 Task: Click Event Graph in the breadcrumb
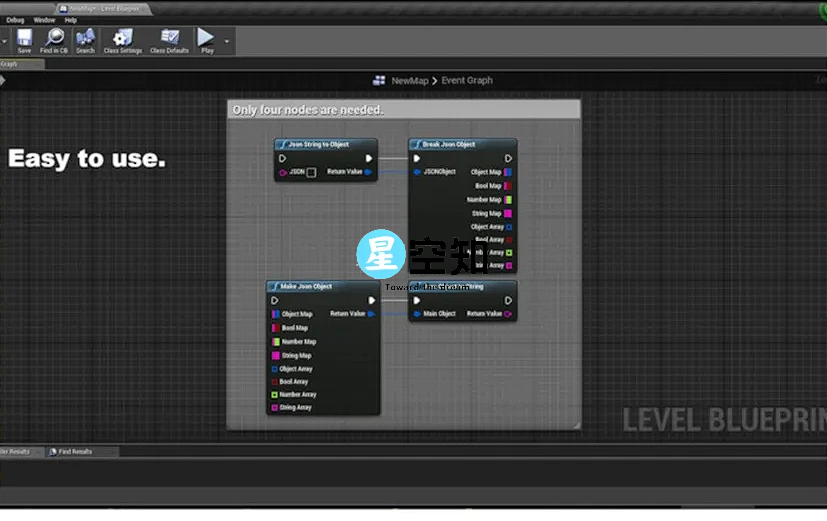point(467,81)
